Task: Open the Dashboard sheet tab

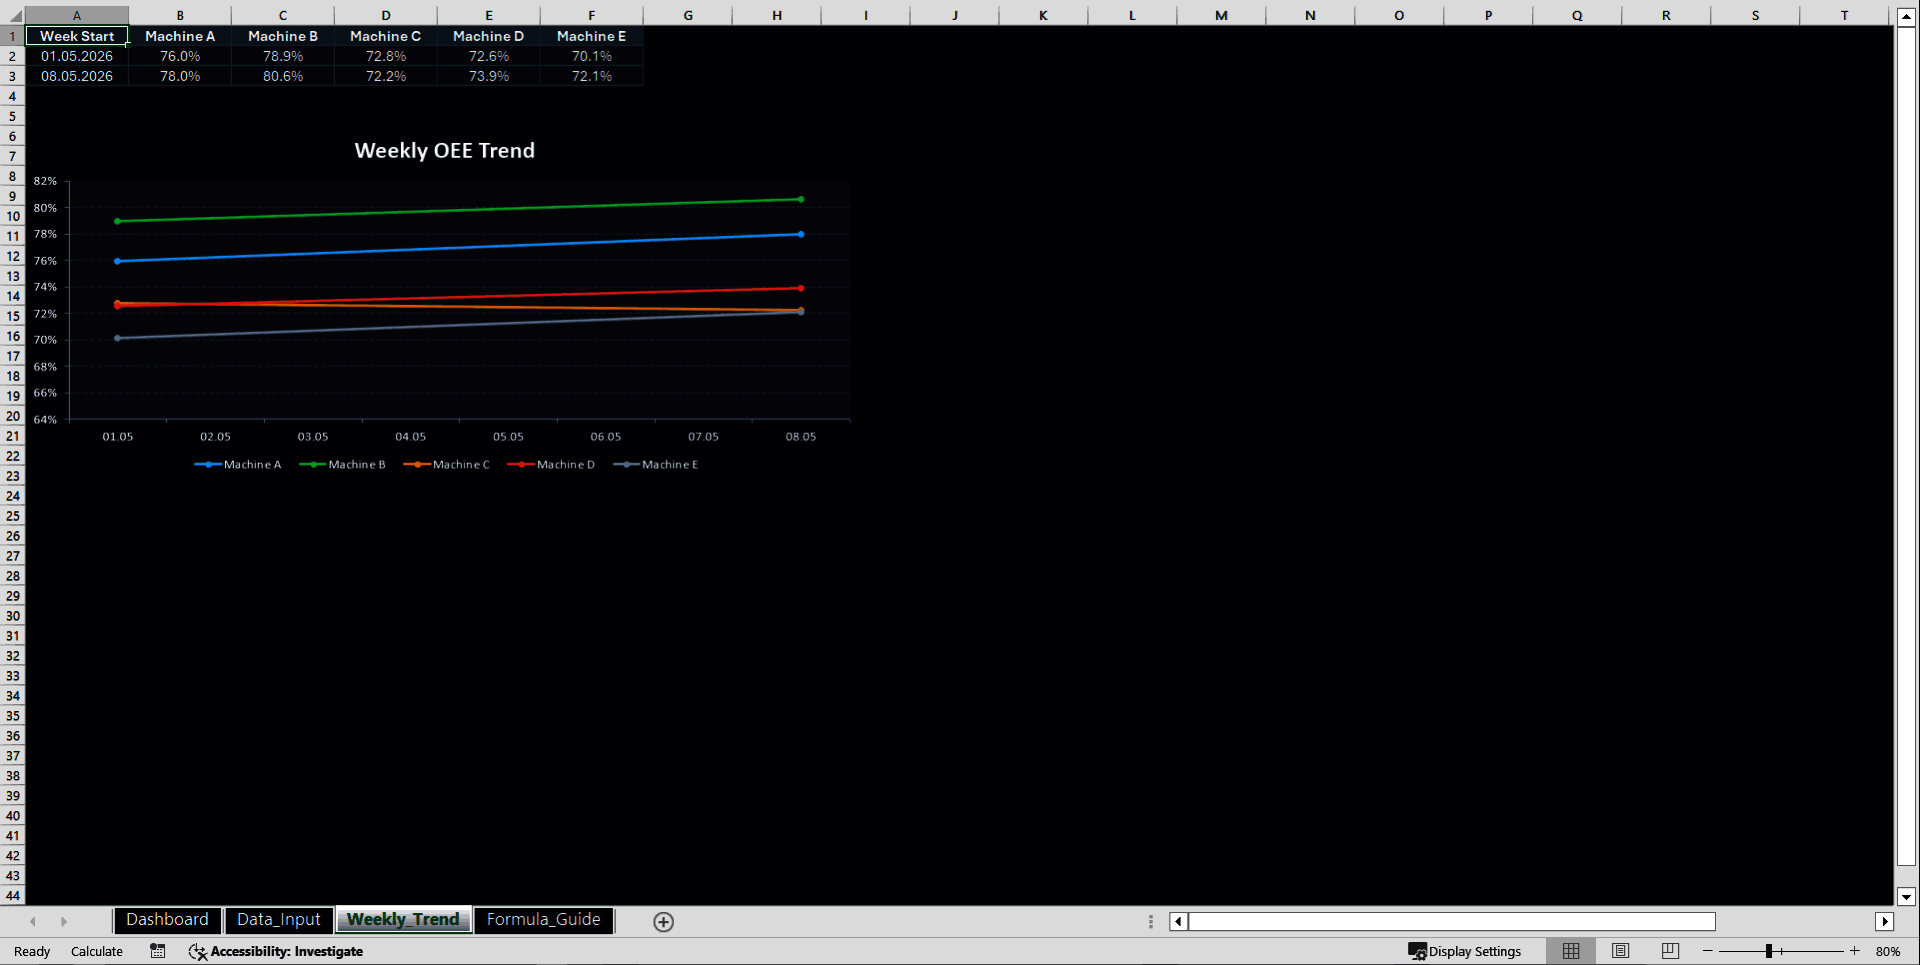Action: coord(167,920)
